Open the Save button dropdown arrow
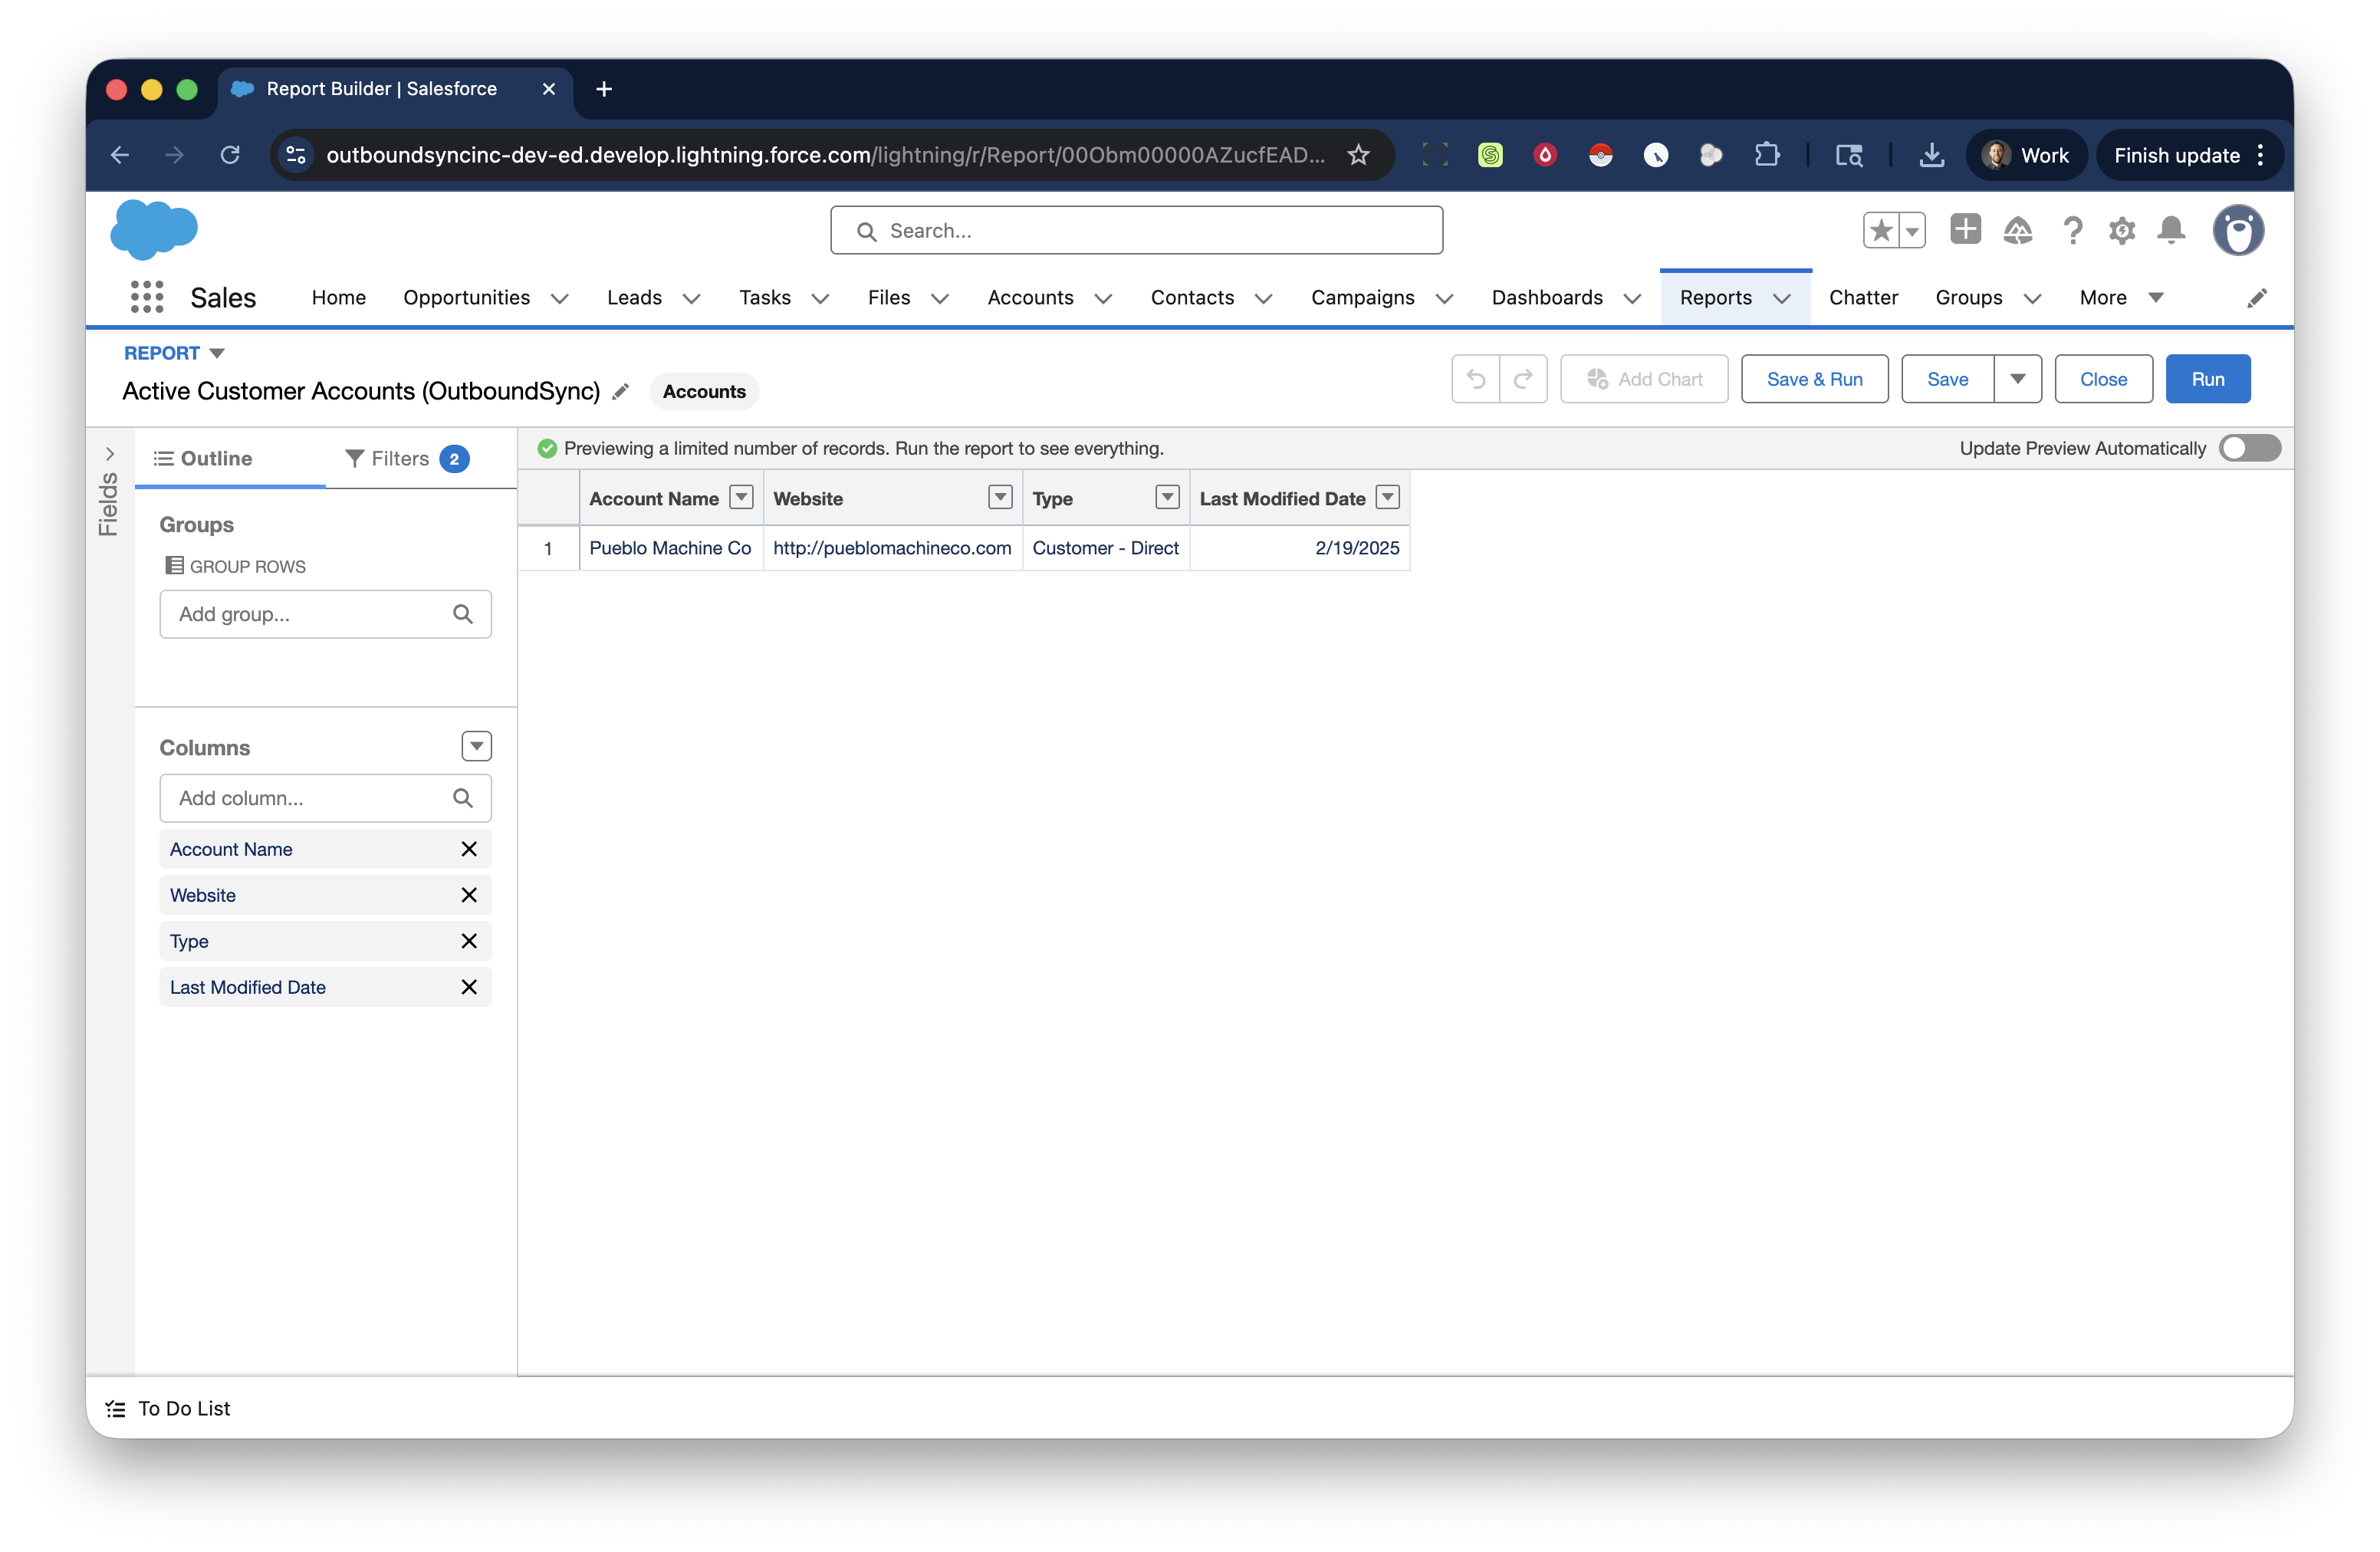 point(2018,379)
